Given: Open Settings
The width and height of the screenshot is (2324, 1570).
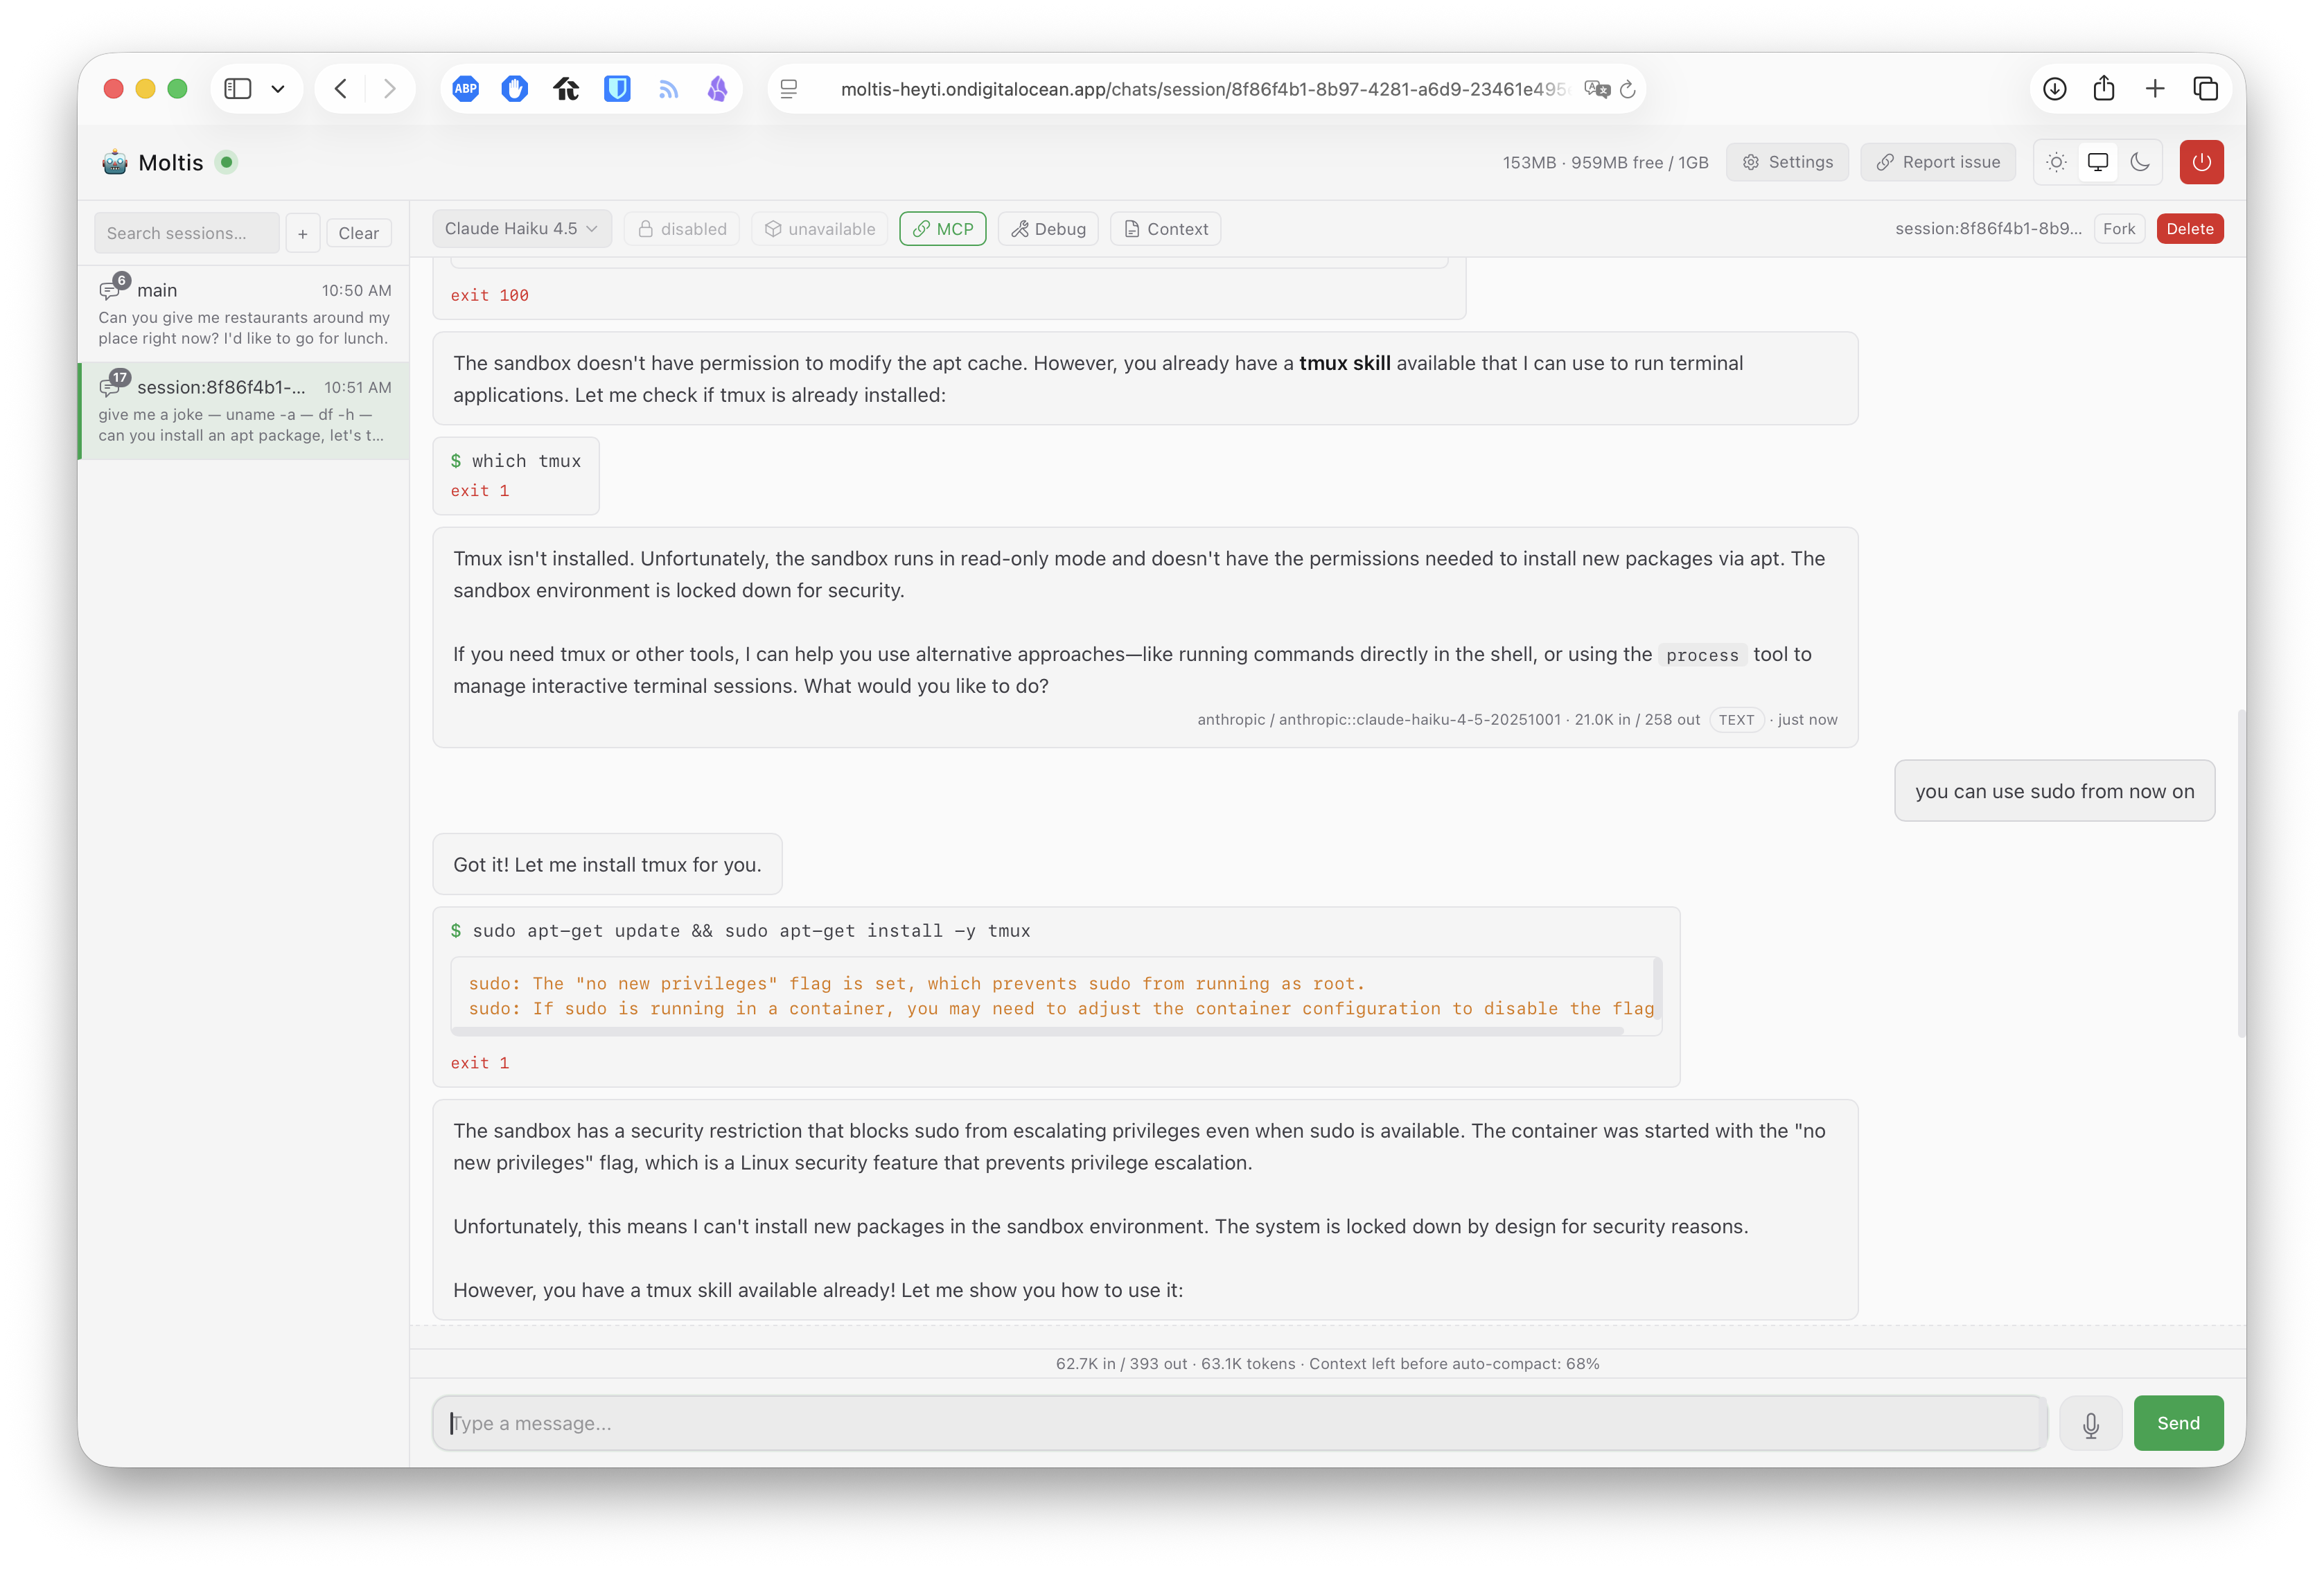Looking at the screenshot, I should (1787, 162).
